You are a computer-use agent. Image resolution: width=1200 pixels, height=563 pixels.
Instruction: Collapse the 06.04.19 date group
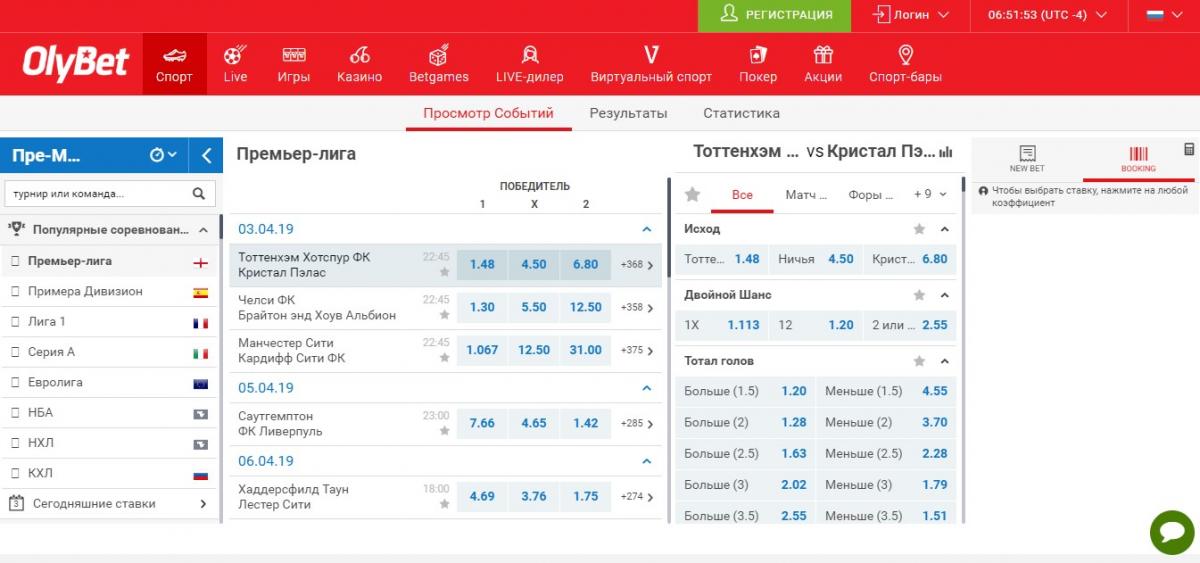pyautogui.click(x=646, y=461)
